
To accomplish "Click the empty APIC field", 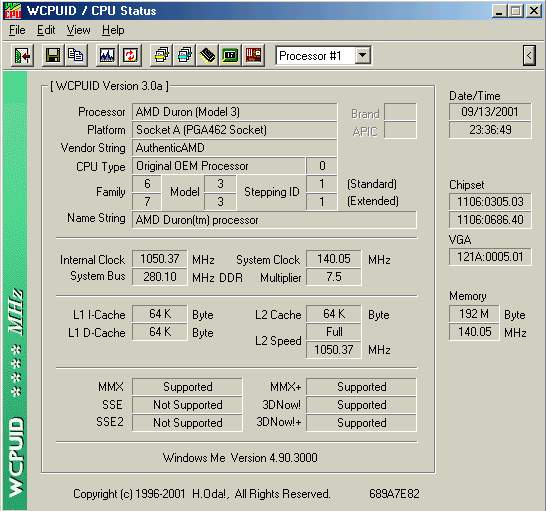I will click(400, 130).
